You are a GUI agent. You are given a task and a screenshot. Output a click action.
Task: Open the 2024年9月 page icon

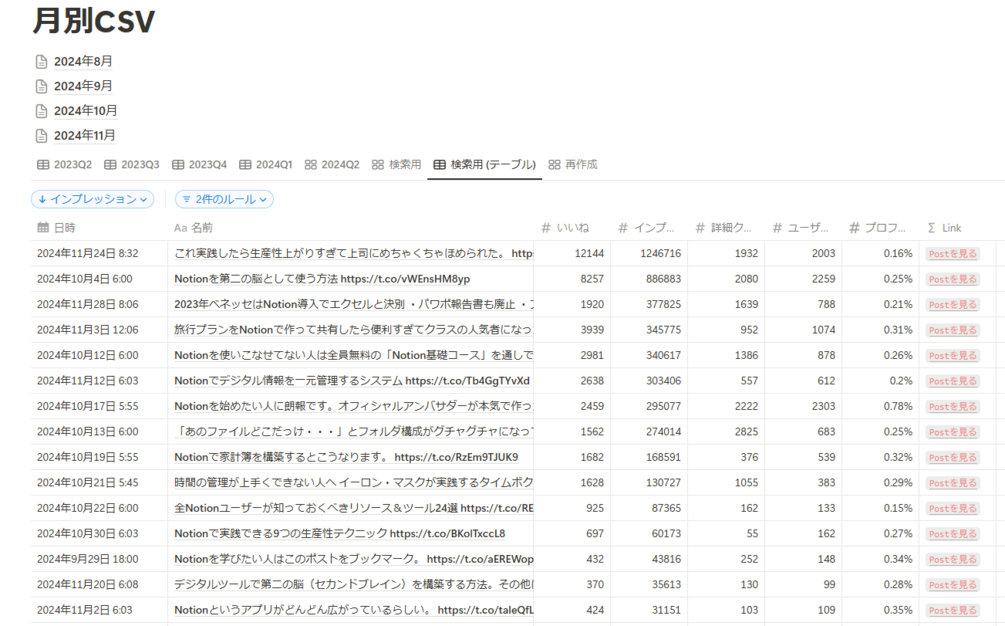(42, 86)
